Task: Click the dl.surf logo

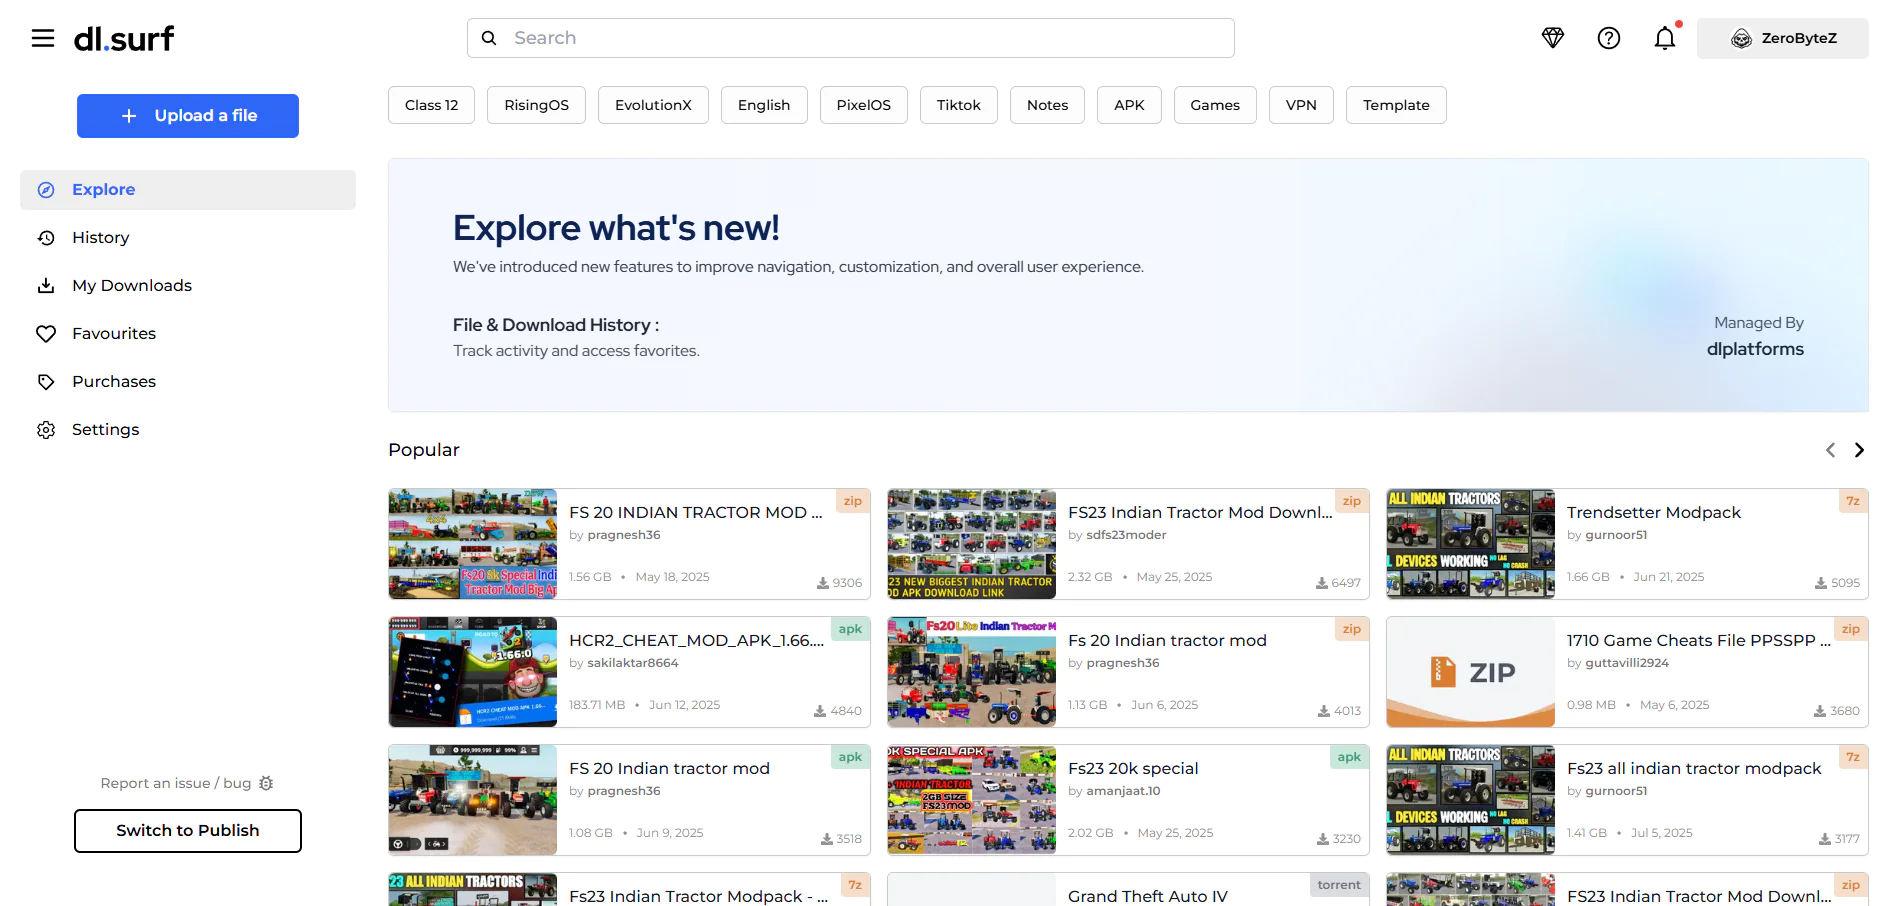Action: click(x=124, y=39)
